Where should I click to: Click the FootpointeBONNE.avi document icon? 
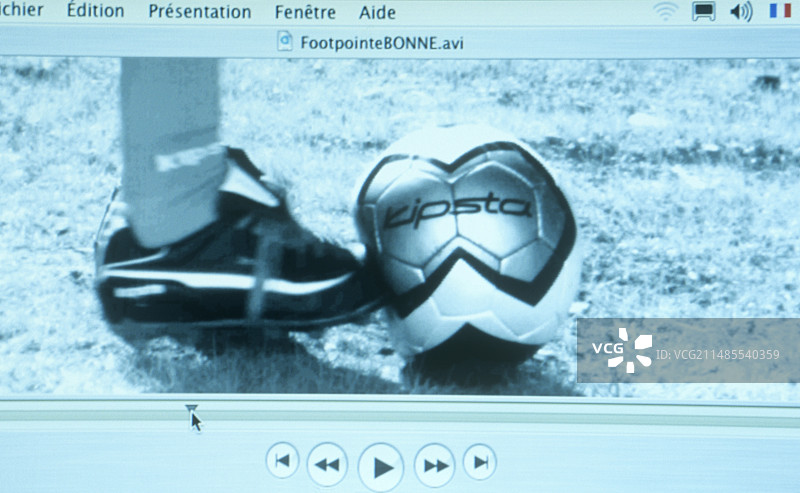[x=285, y=41]
